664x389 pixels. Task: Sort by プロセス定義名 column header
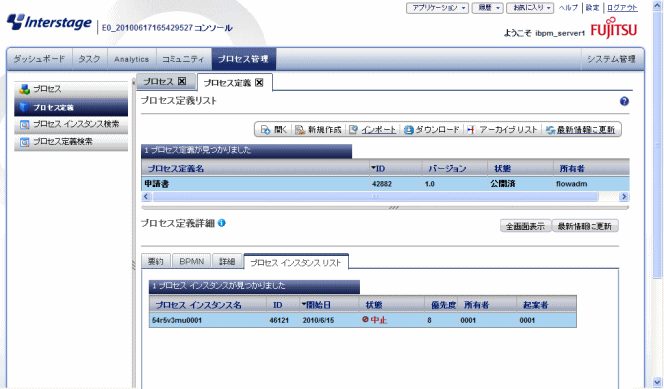coord(255,168)
